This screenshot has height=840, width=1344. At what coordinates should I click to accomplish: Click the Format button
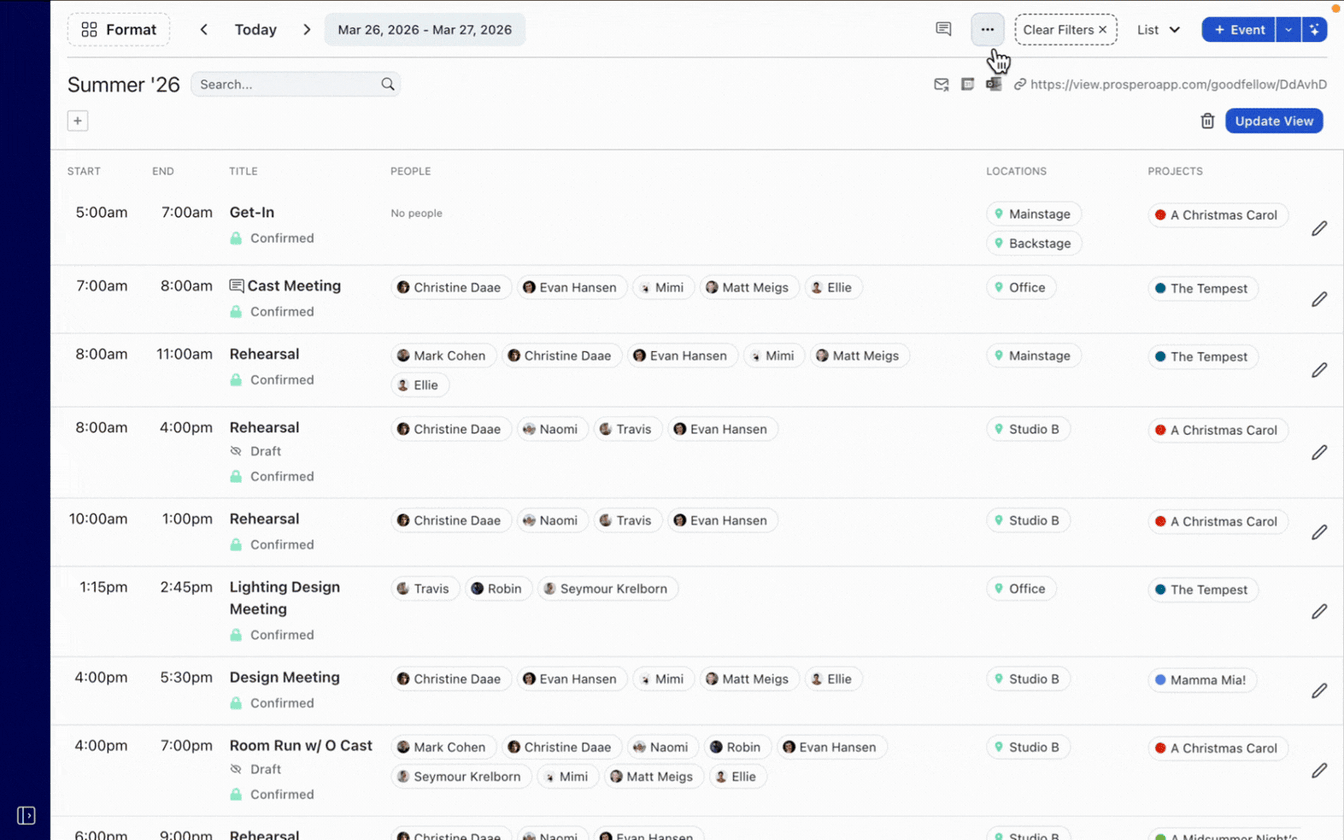[118, 29]
